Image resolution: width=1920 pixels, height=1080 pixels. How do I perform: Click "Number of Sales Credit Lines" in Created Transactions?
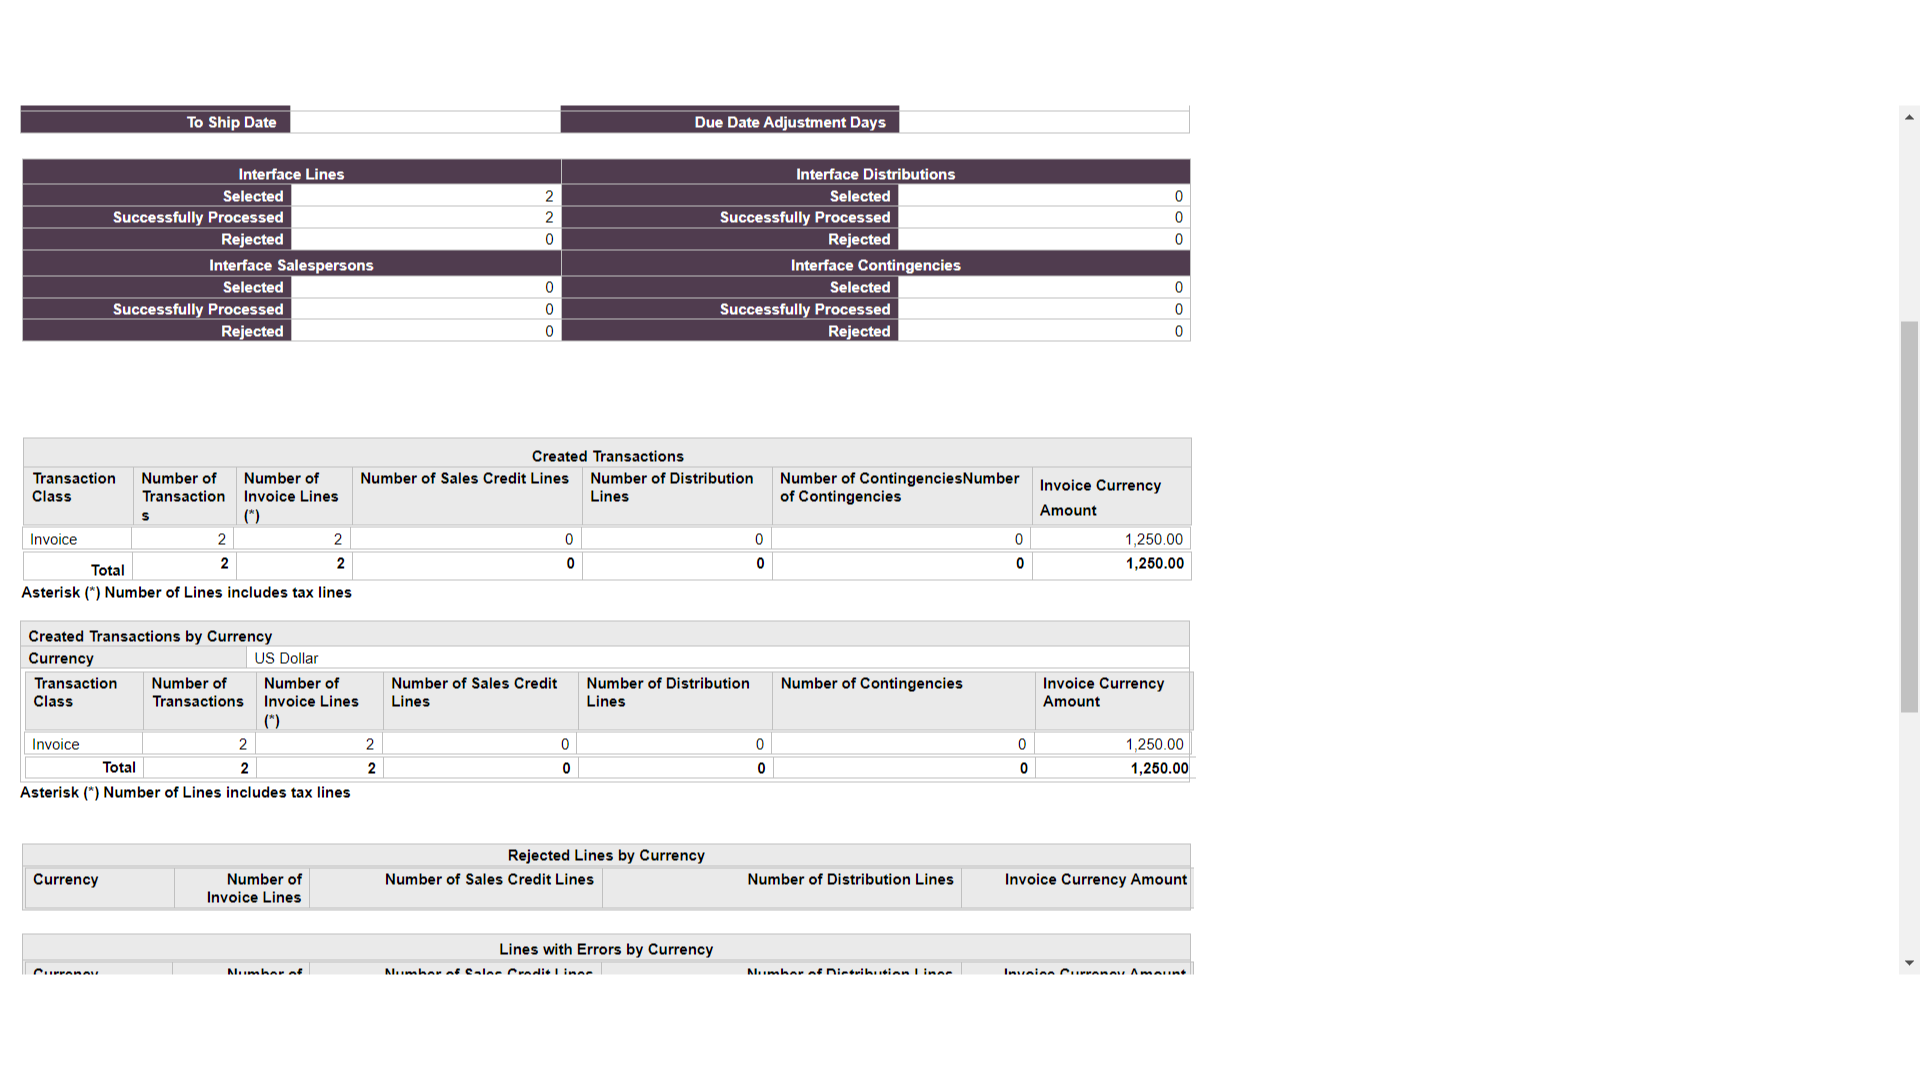464,478
